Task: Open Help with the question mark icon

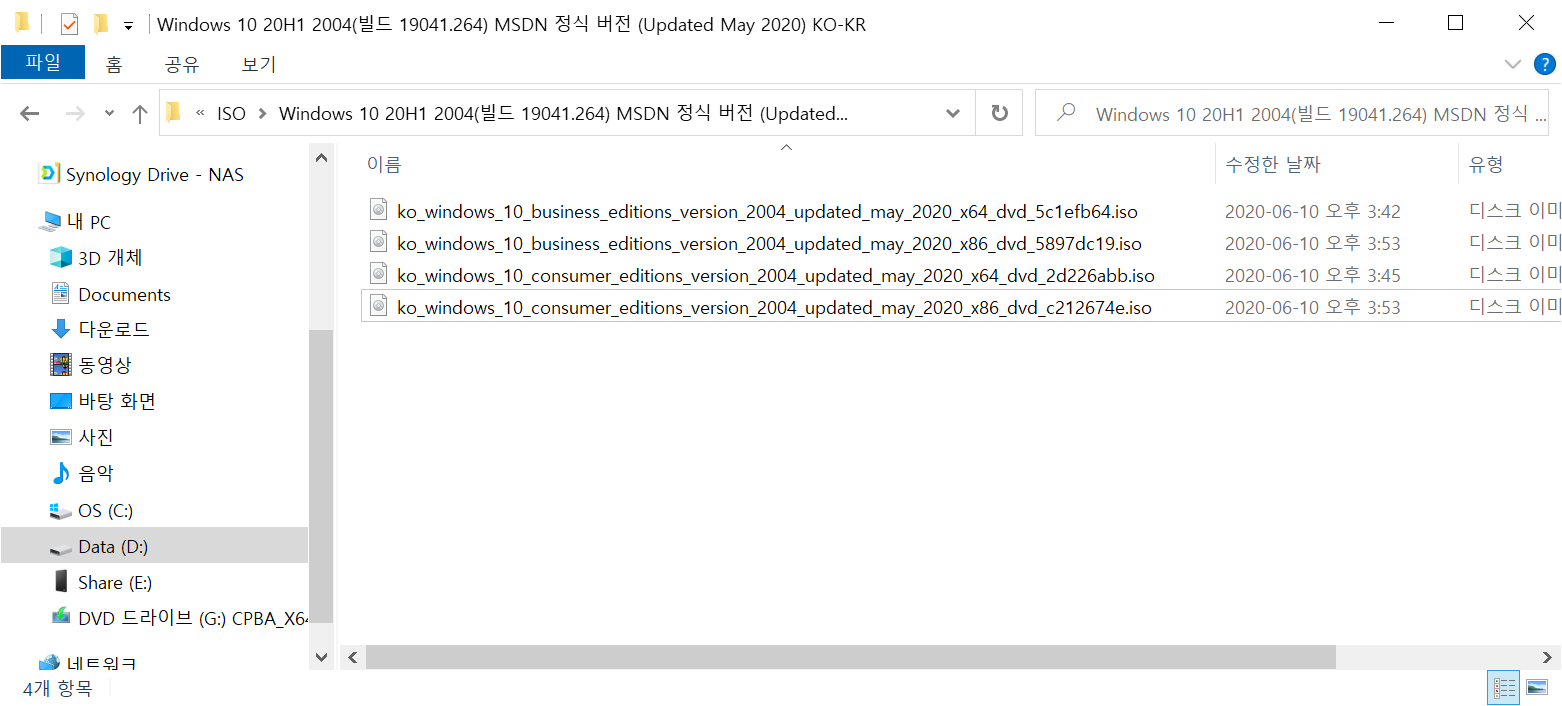Action: click(1544, 64)
